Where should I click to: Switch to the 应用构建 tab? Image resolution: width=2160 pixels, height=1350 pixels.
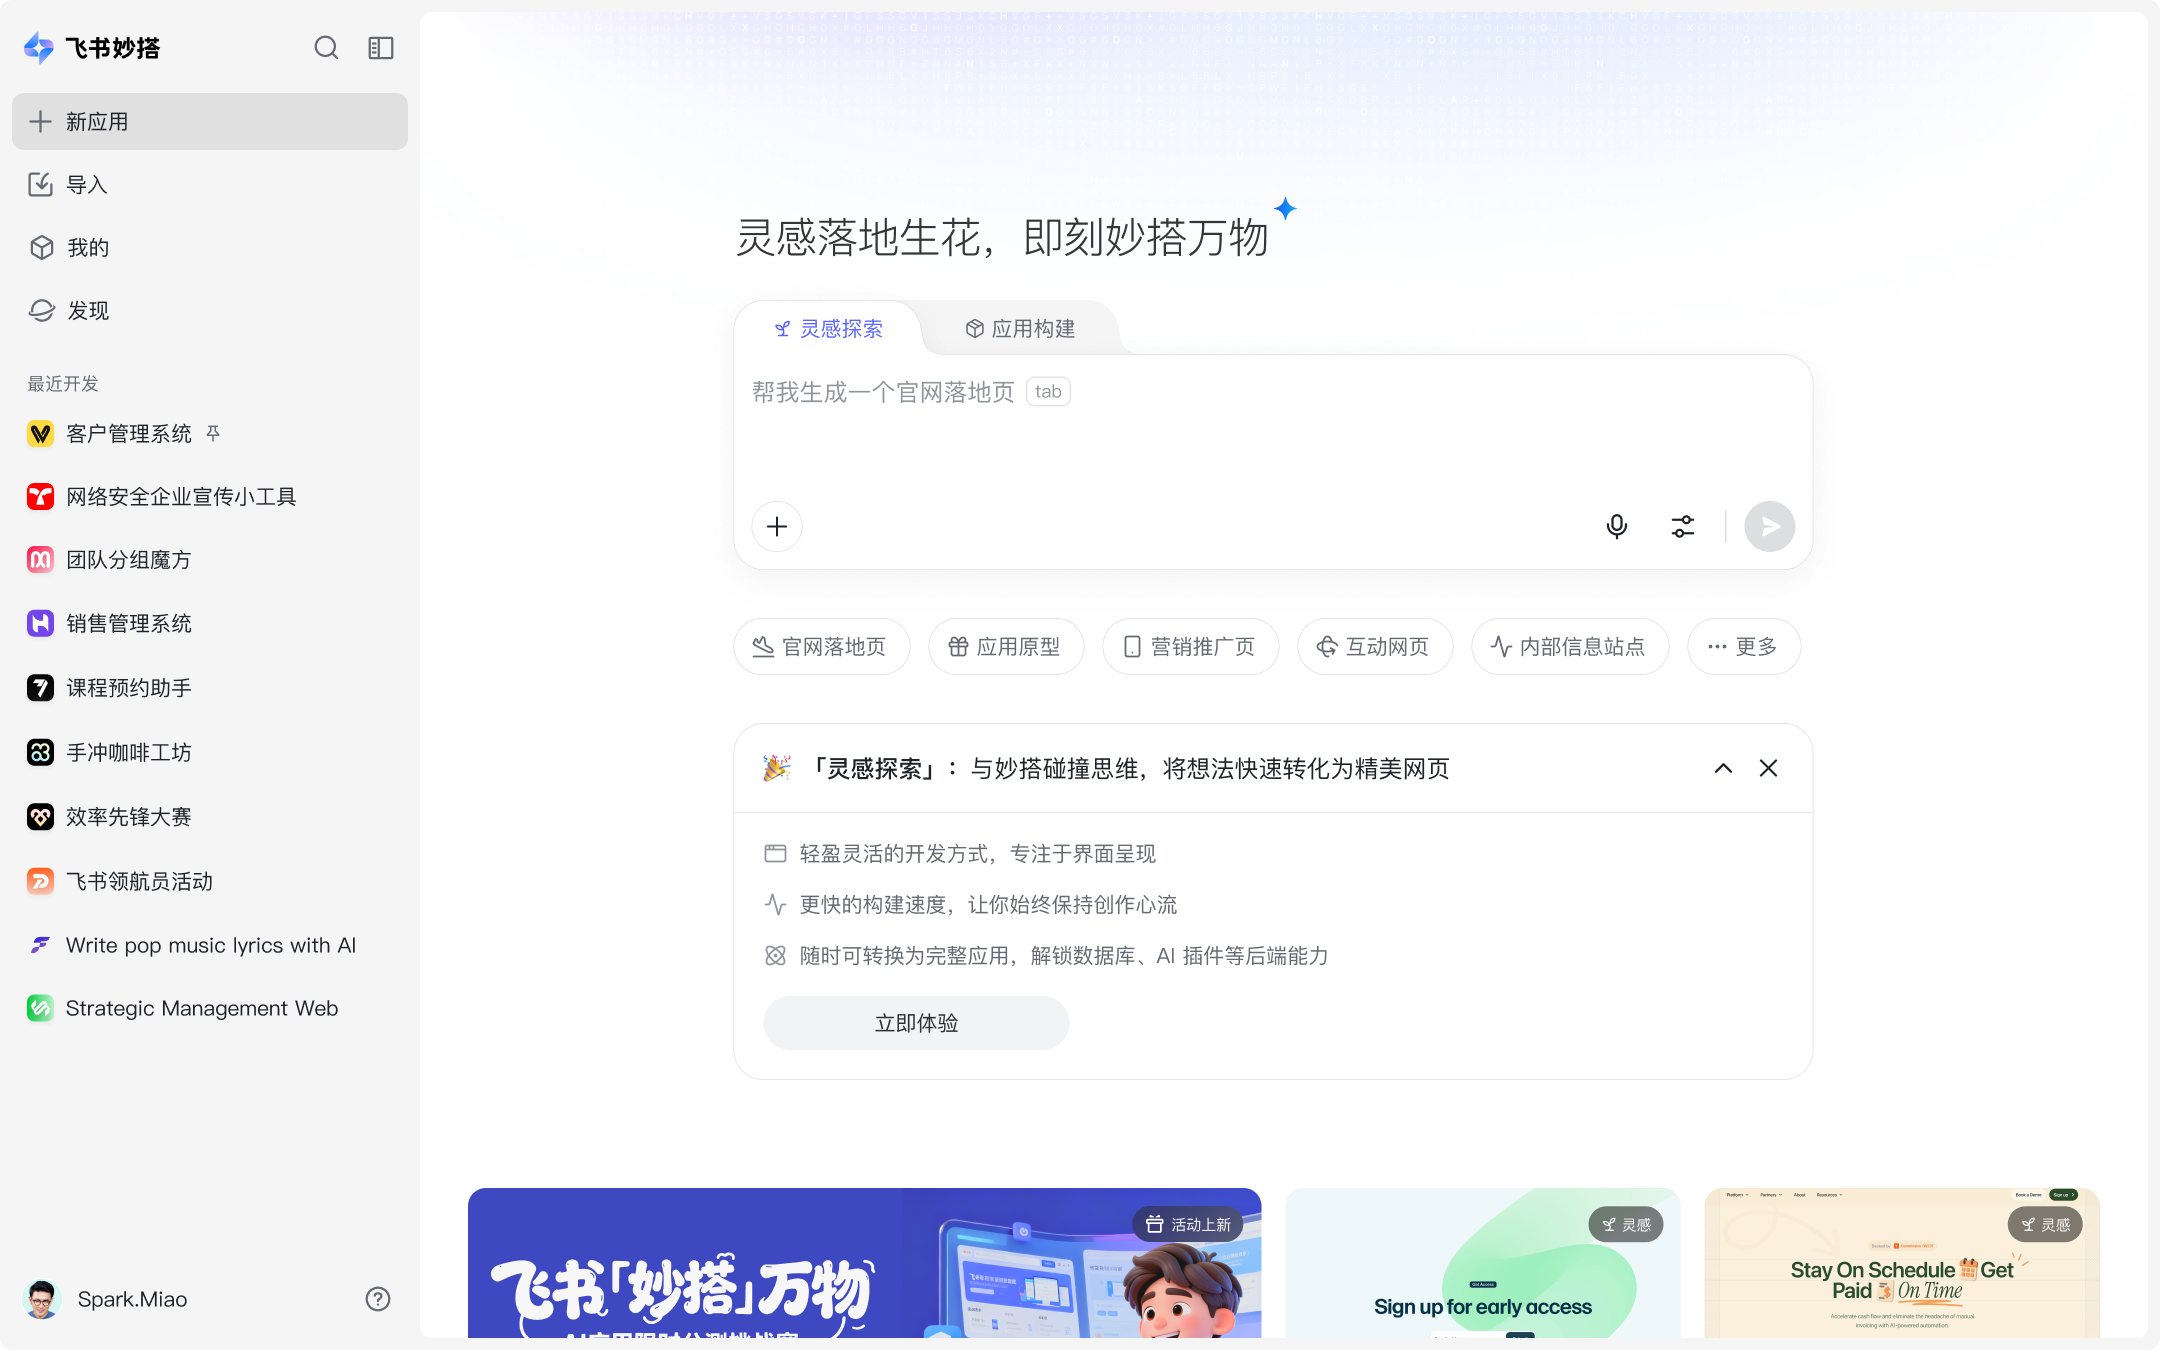[1020, 329]
